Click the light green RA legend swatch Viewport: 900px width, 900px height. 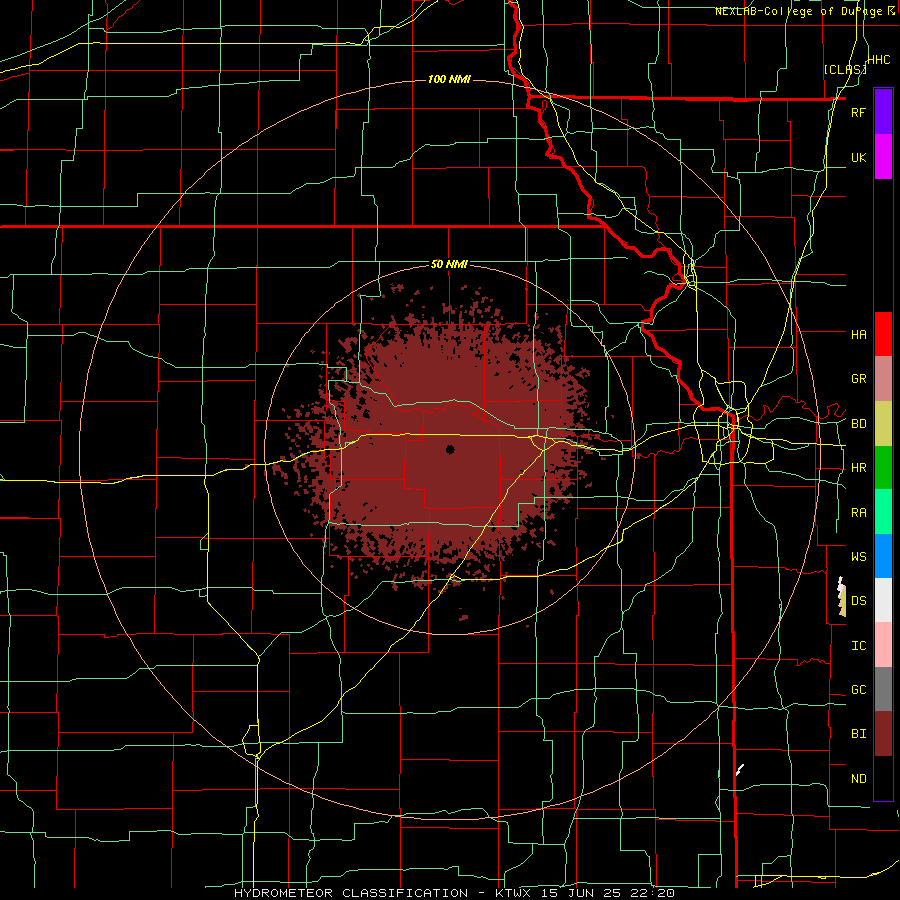(x=883, y=512)
